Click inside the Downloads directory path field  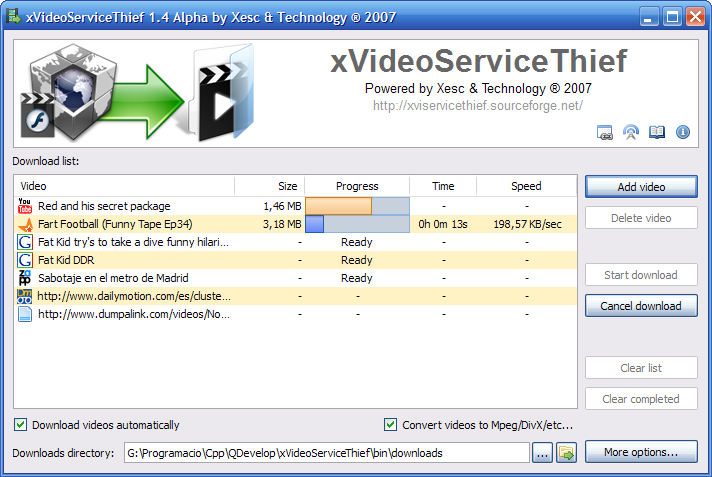tap(326, 452)
